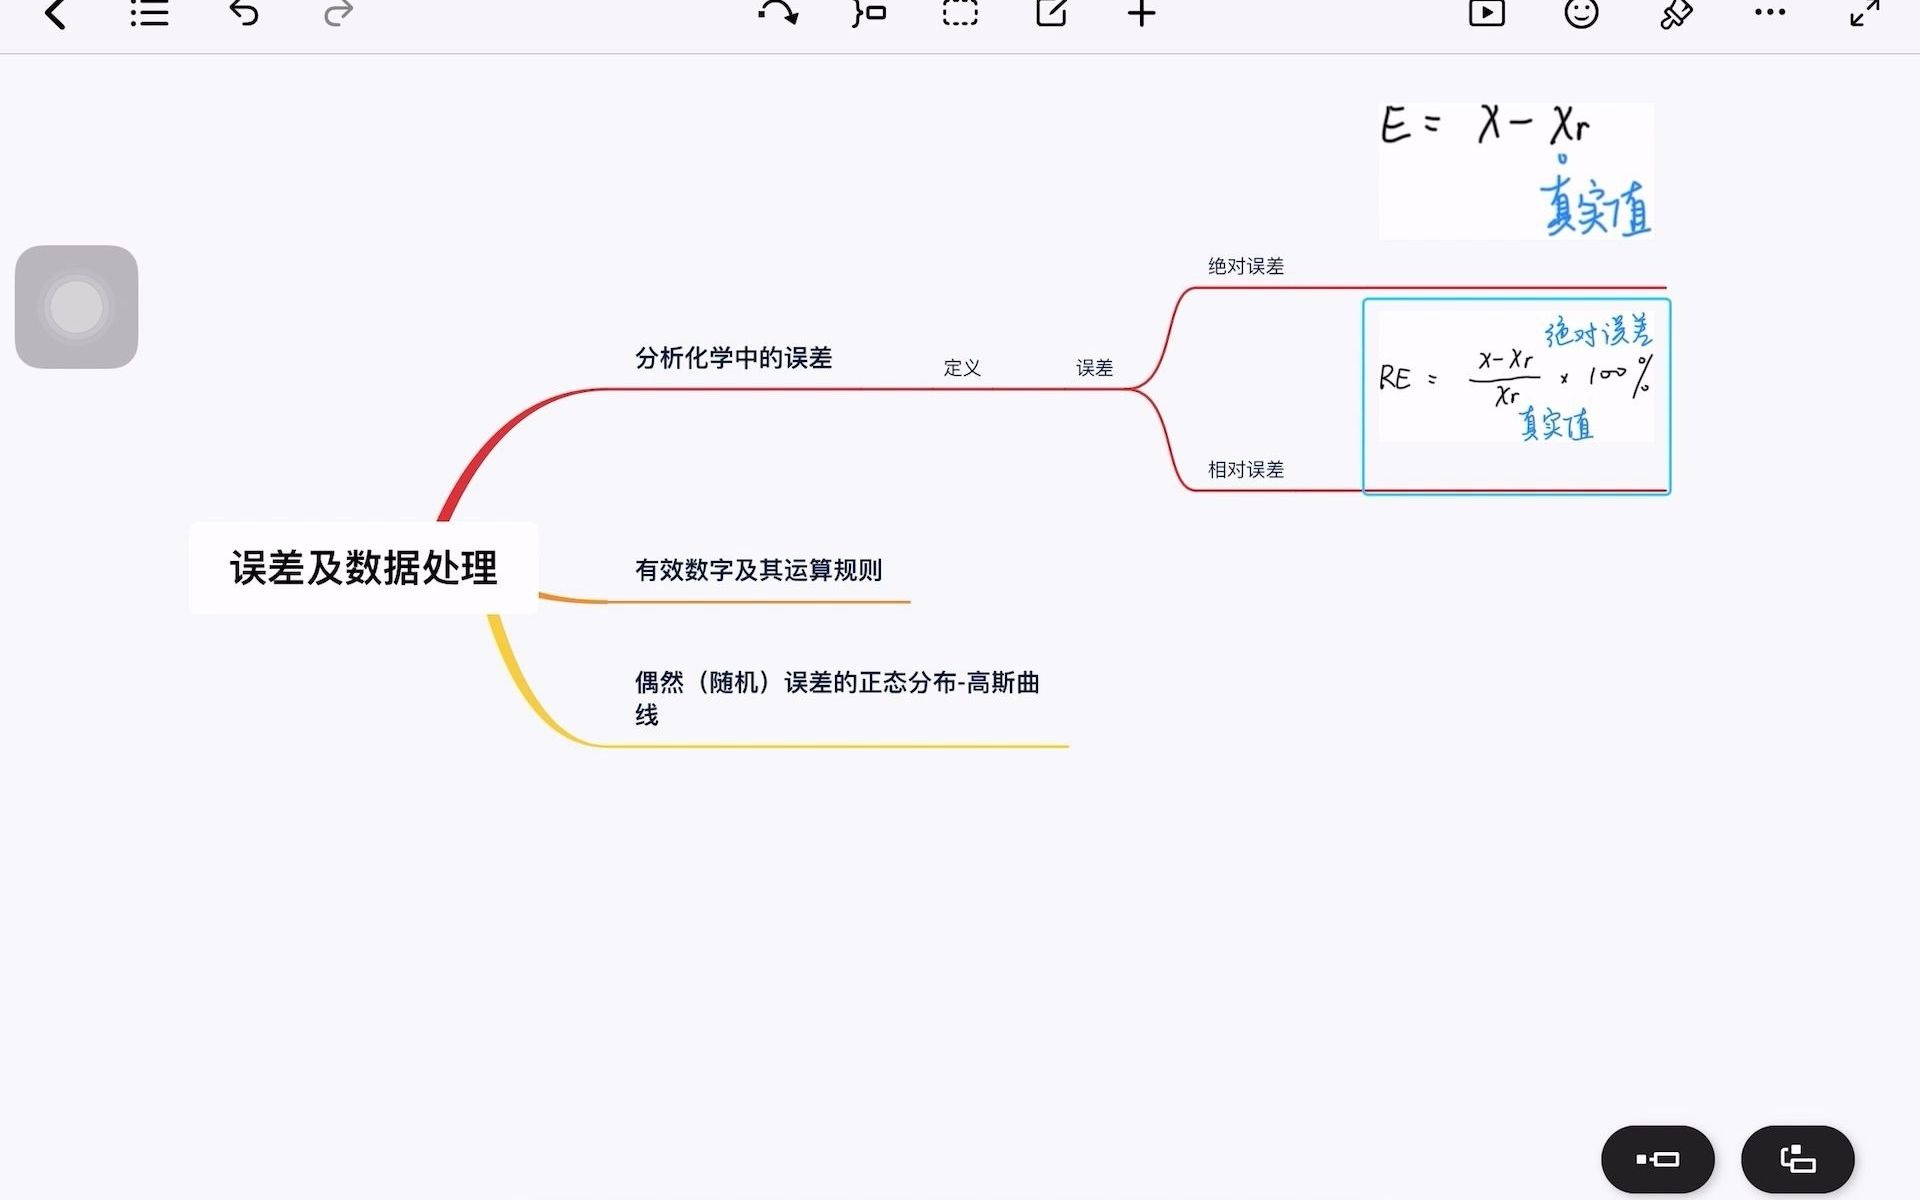Select the topic 有效数字及其运算规则
This screenshot has width=1920, height=1200.
[x=758, y=570]
